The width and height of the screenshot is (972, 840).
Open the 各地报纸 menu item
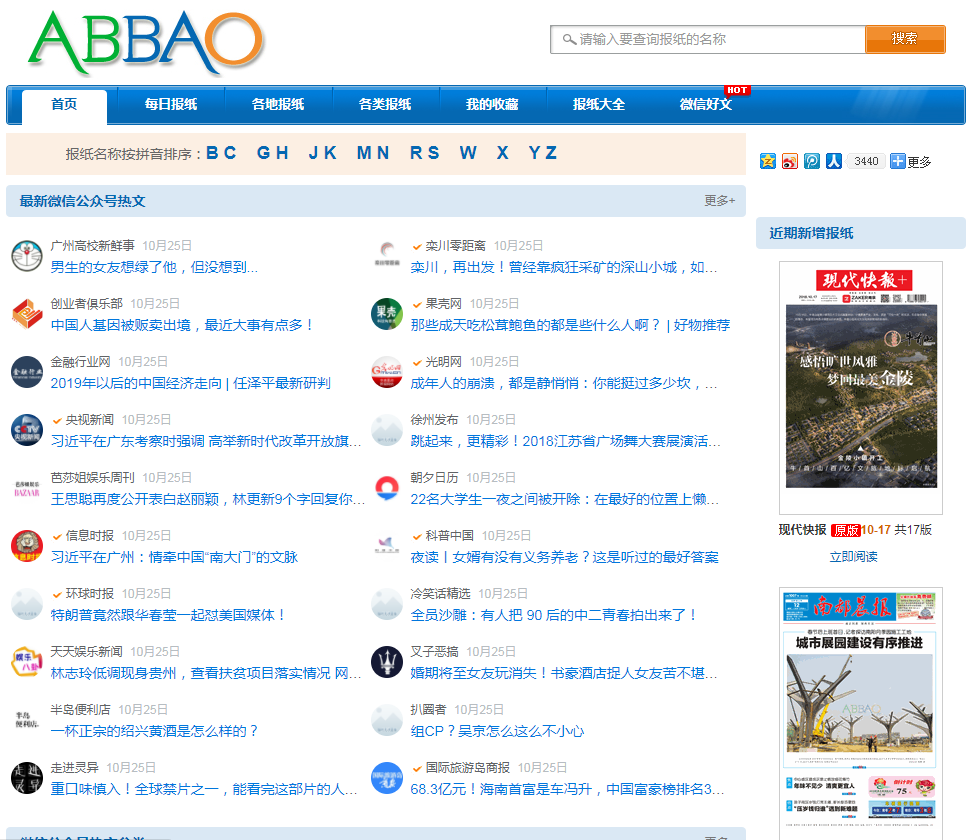point(278,105)
